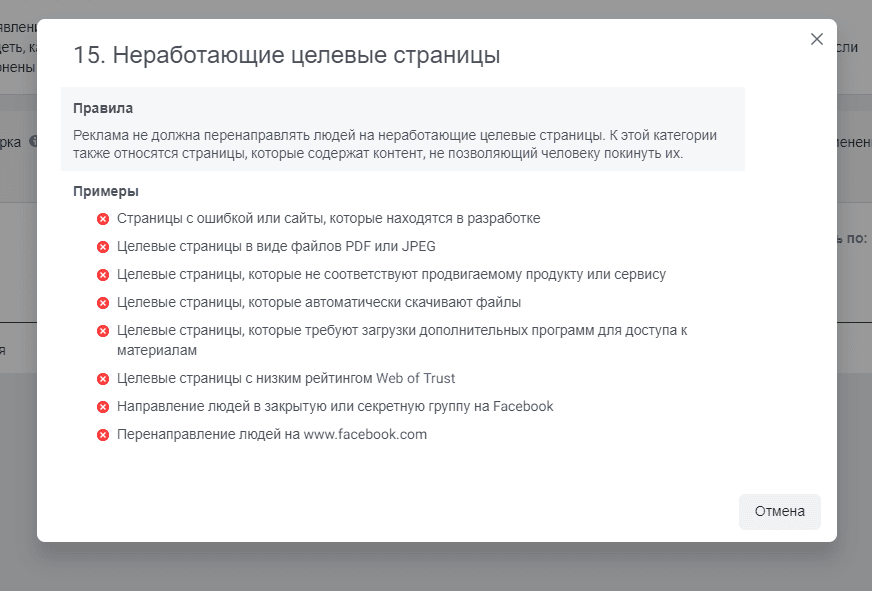Click red cross icon beside 'Страницы с ошибкой'
The width and height of the screenshot is (872, 591).
click(x=103, y=219)
